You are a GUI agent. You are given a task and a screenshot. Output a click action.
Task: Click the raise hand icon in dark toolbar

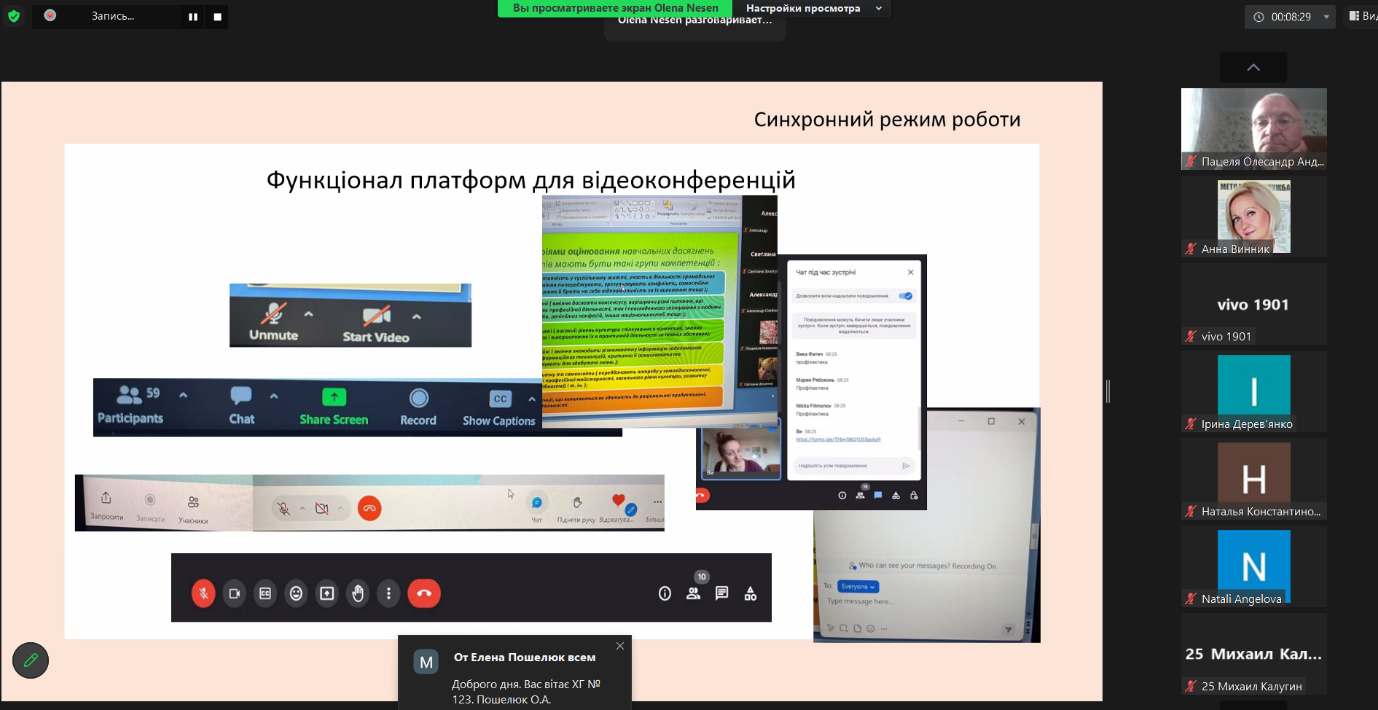tap(358, 593)
